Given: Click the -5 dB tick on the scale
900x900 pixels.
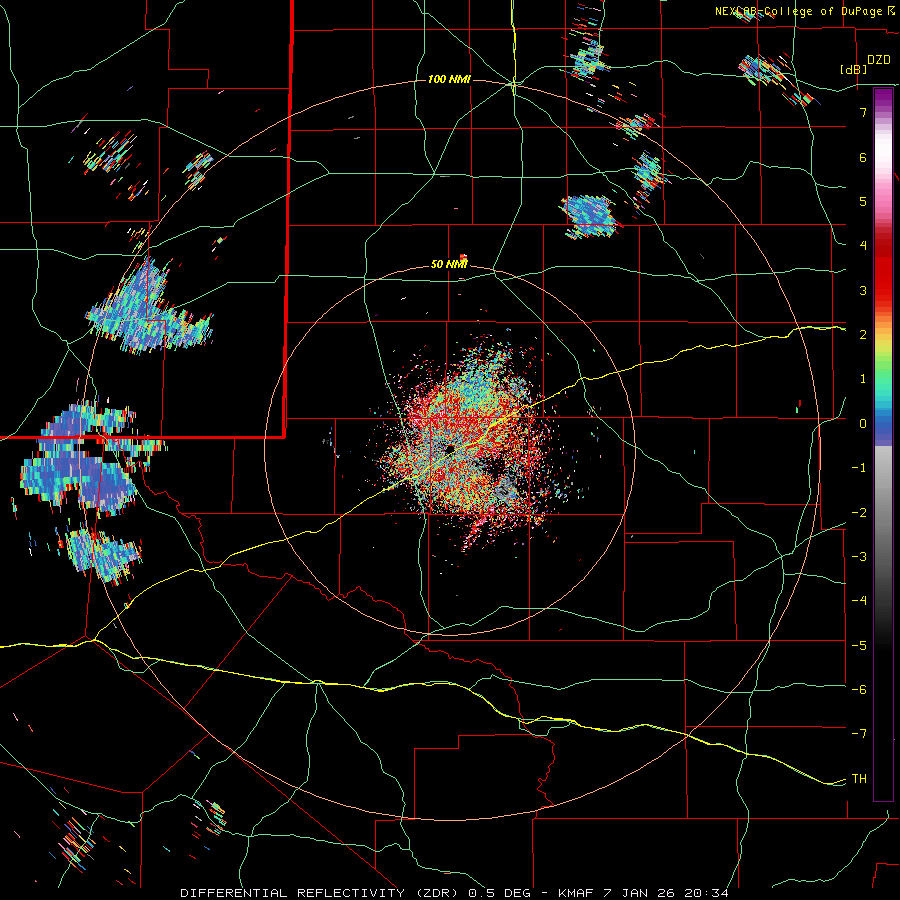Looking at the screenshot, I should (x=859, y=646).
